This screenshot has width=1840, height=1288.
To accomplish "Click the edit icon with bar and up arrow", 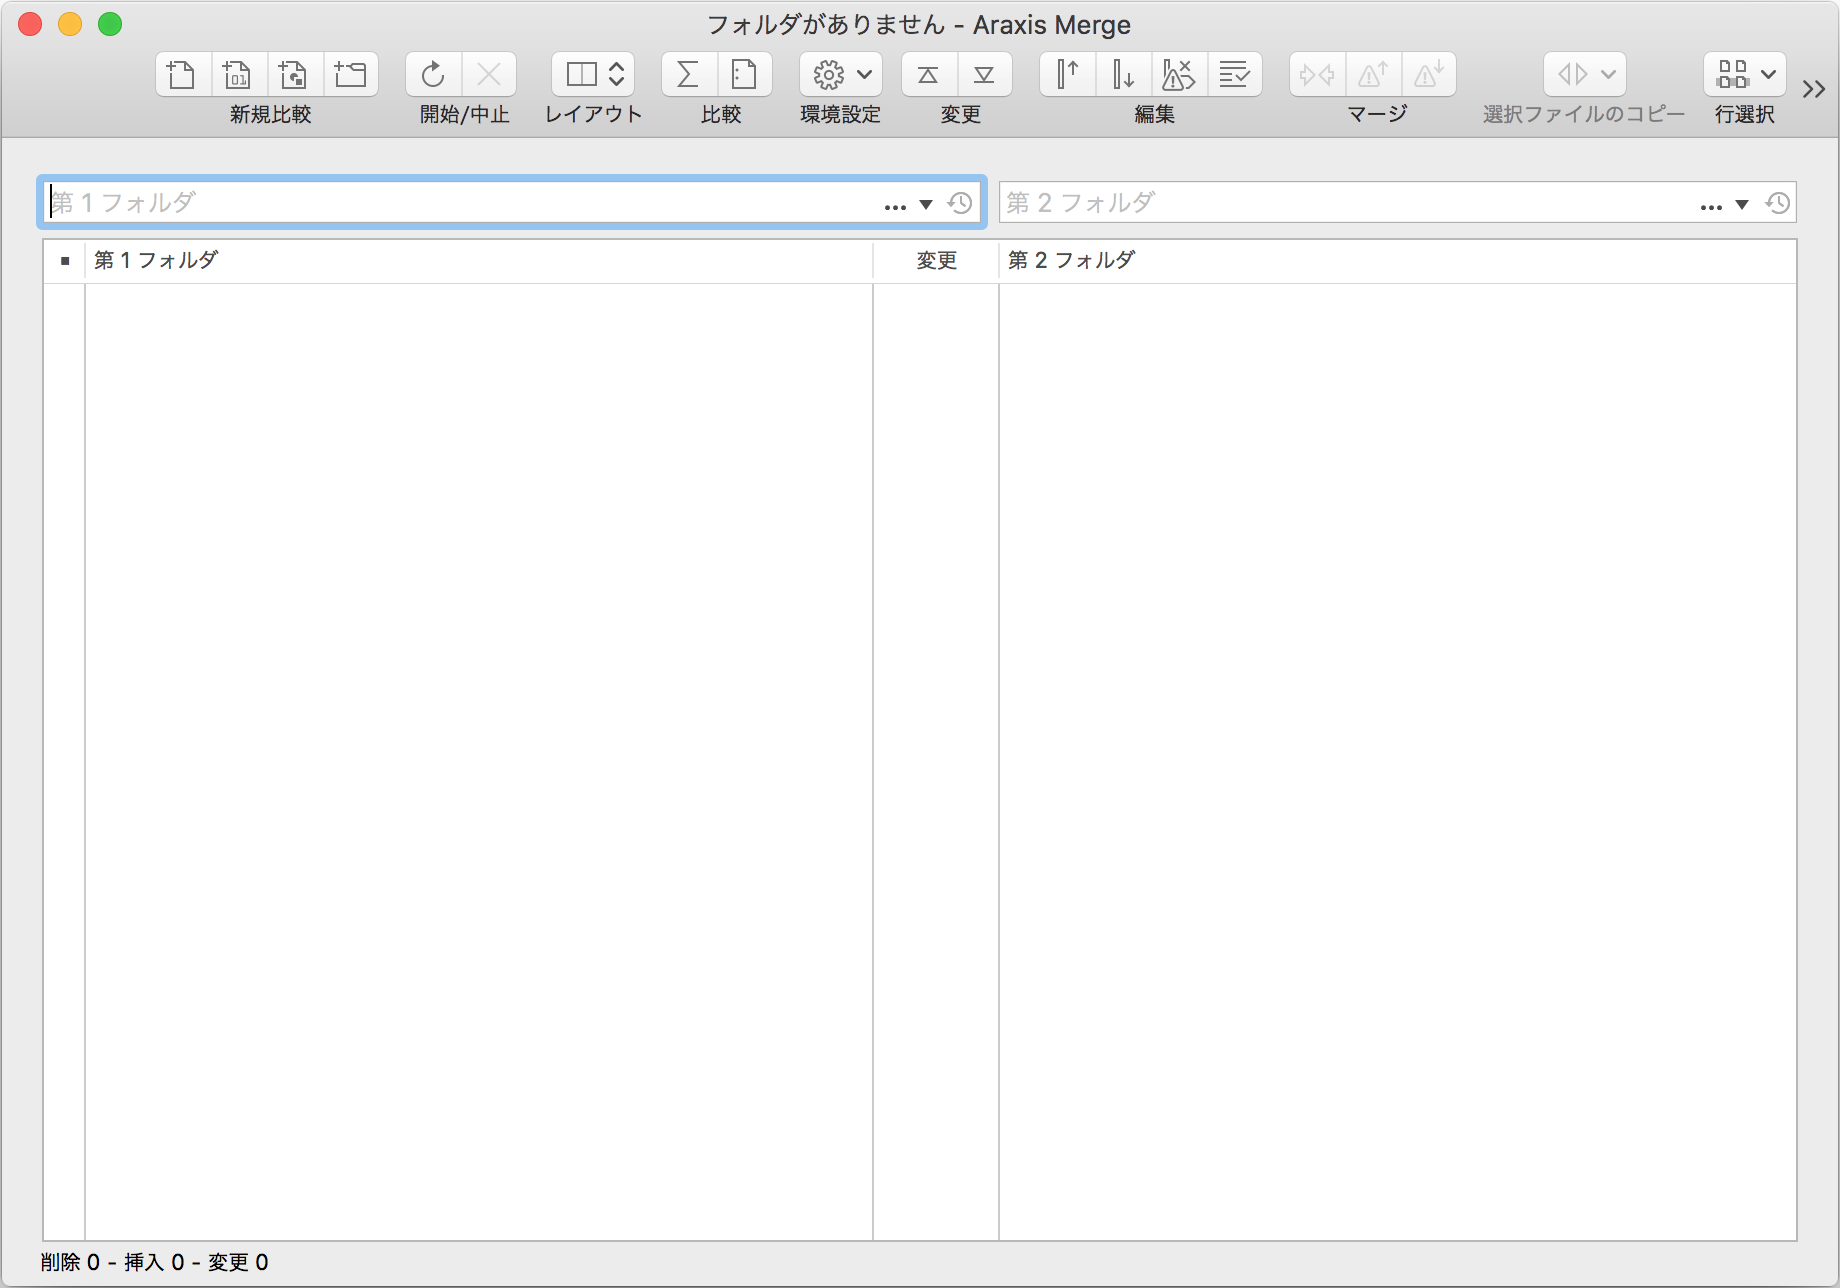I will [1067, 75].
